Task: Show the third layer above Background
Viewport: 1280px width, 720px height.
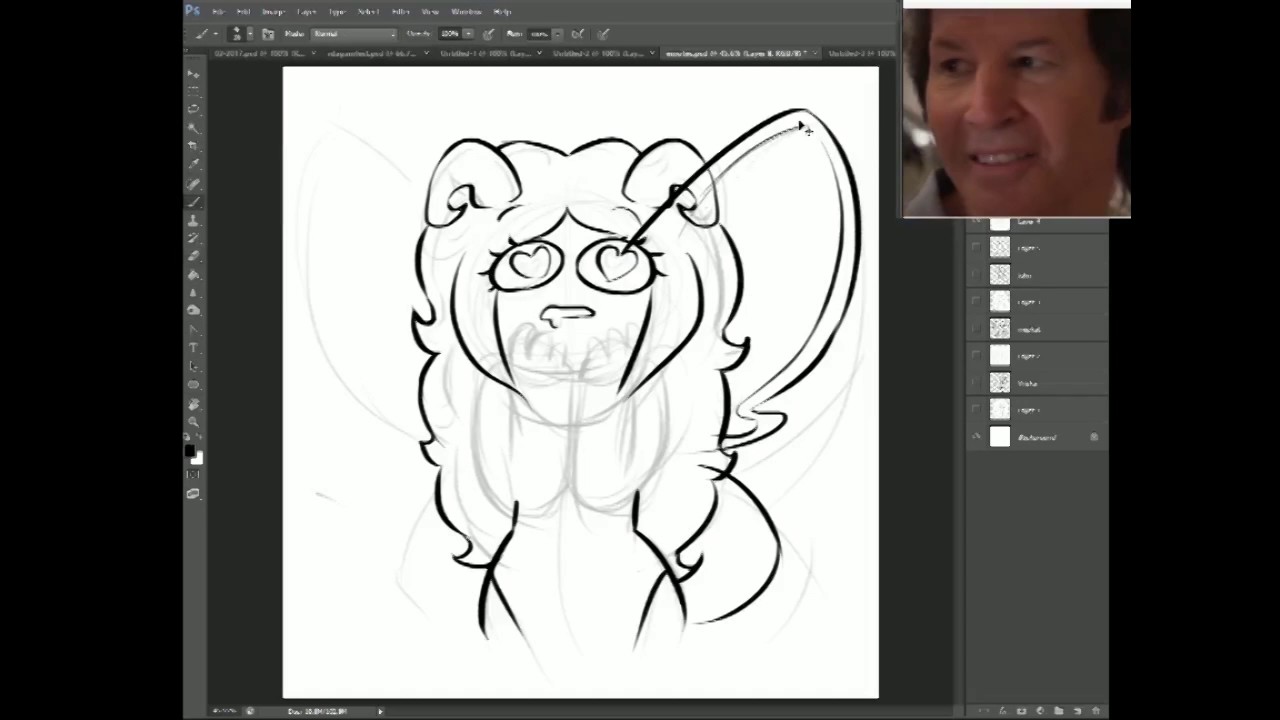Action: tap(977, 355)
